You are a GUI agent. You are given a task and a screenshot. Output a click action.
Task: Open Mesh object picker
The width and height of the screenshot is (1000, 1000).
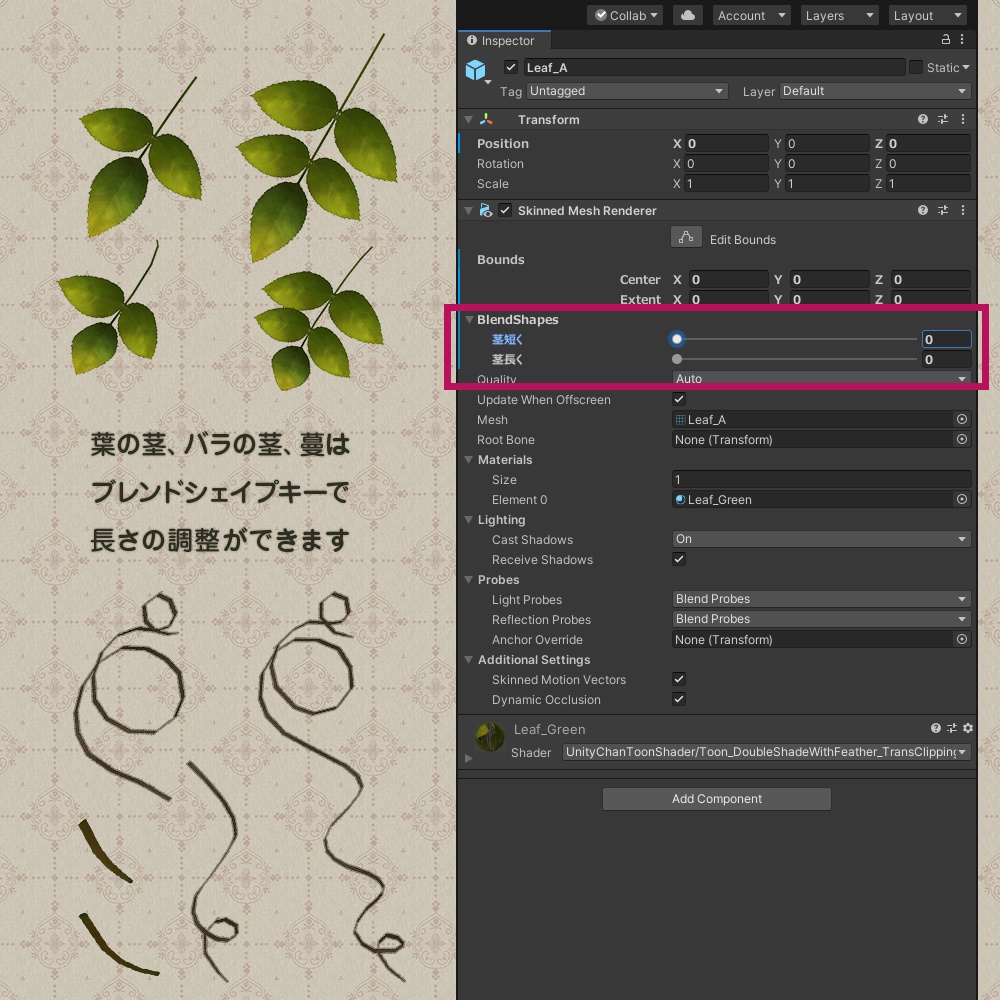point(962,419)
